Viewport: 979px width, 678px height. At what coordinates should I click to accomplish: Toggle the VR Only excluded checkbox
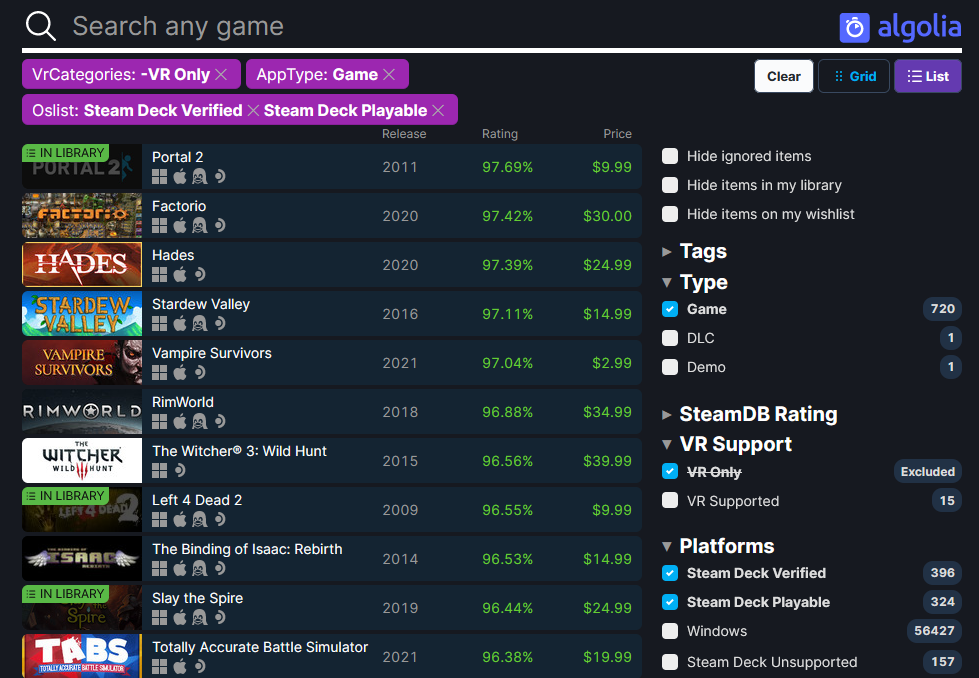(670, 471)
